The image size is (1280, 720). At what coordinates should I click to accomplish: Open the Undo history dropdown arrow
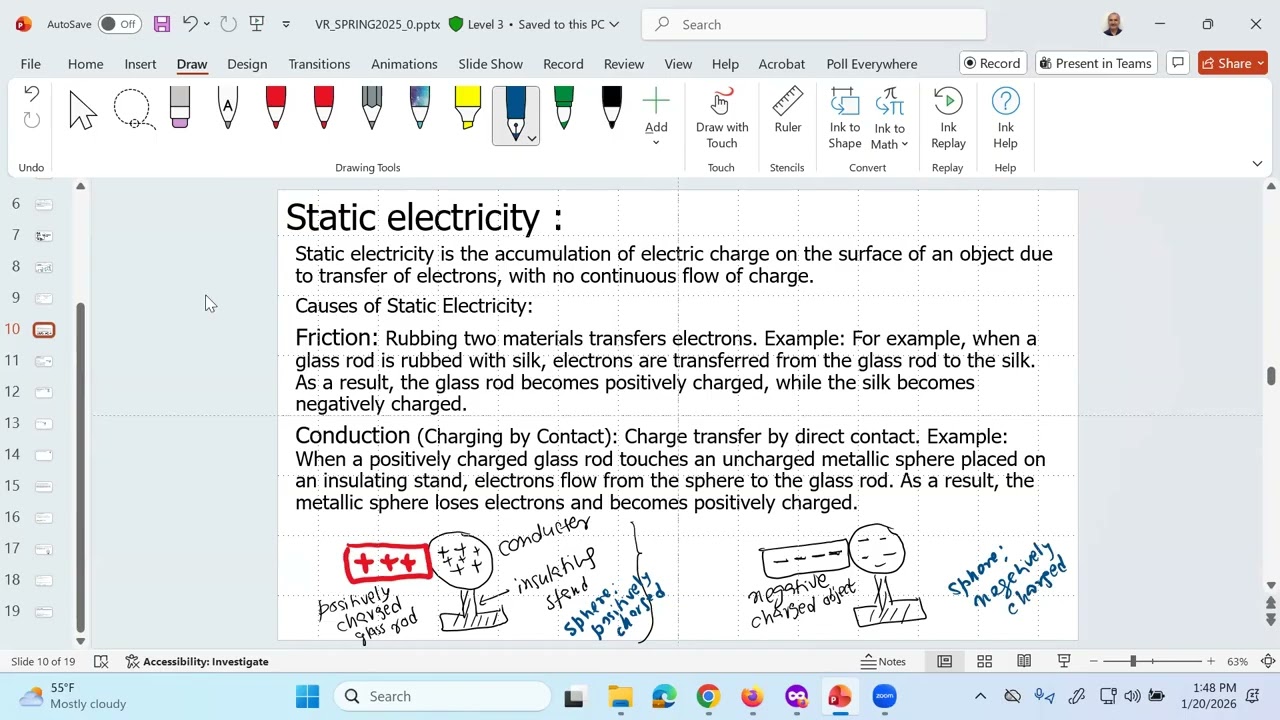pyautogui.click(x=206, y=24)
